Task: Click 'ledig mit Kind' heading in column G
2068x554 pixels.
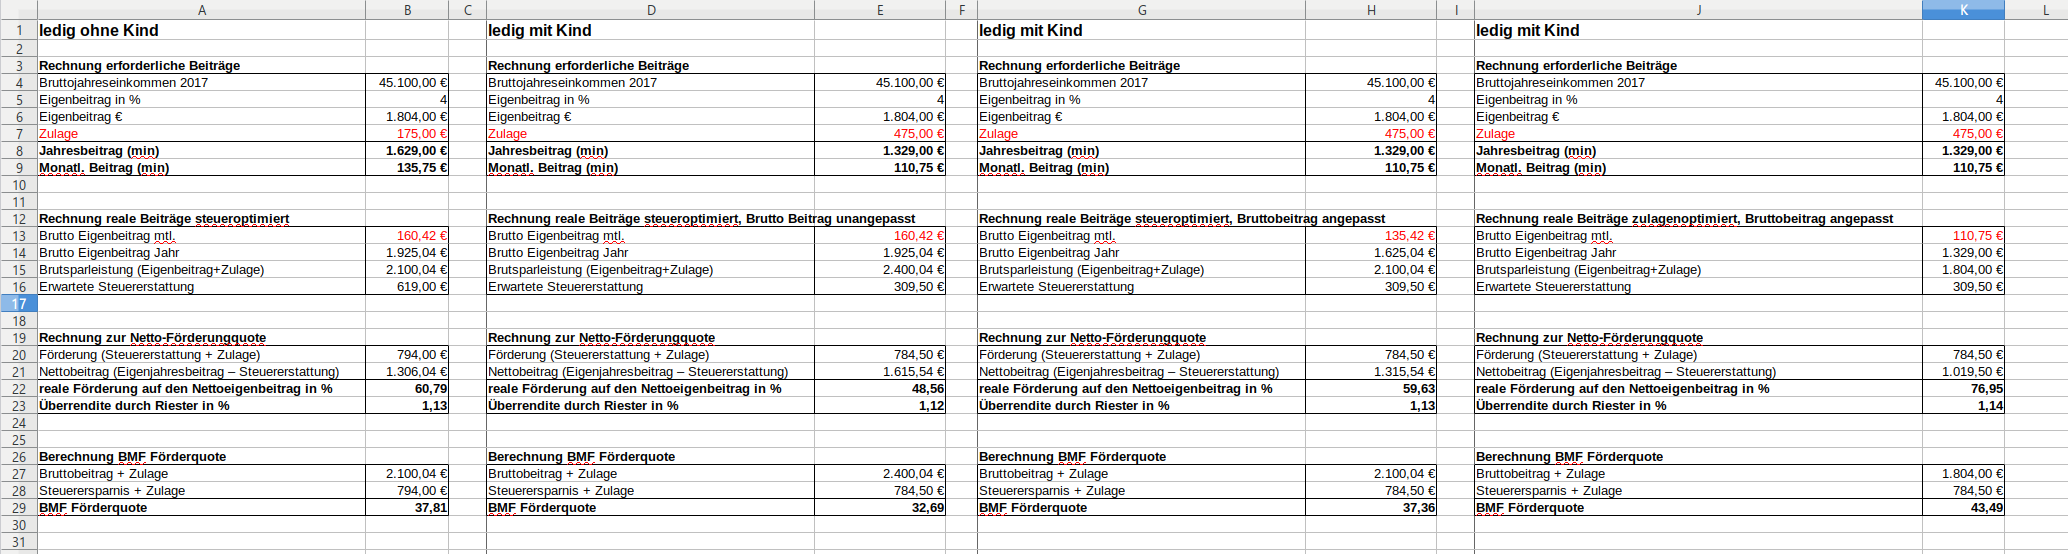Action: pos(1031,31)
